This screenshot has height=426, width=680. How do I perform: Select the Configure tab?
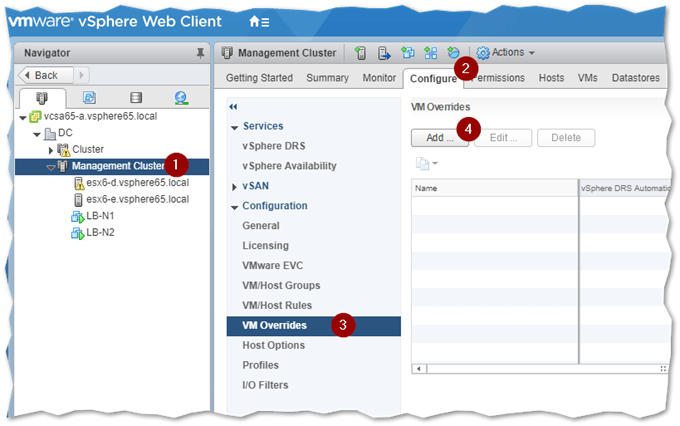click(x=433, y=79)
